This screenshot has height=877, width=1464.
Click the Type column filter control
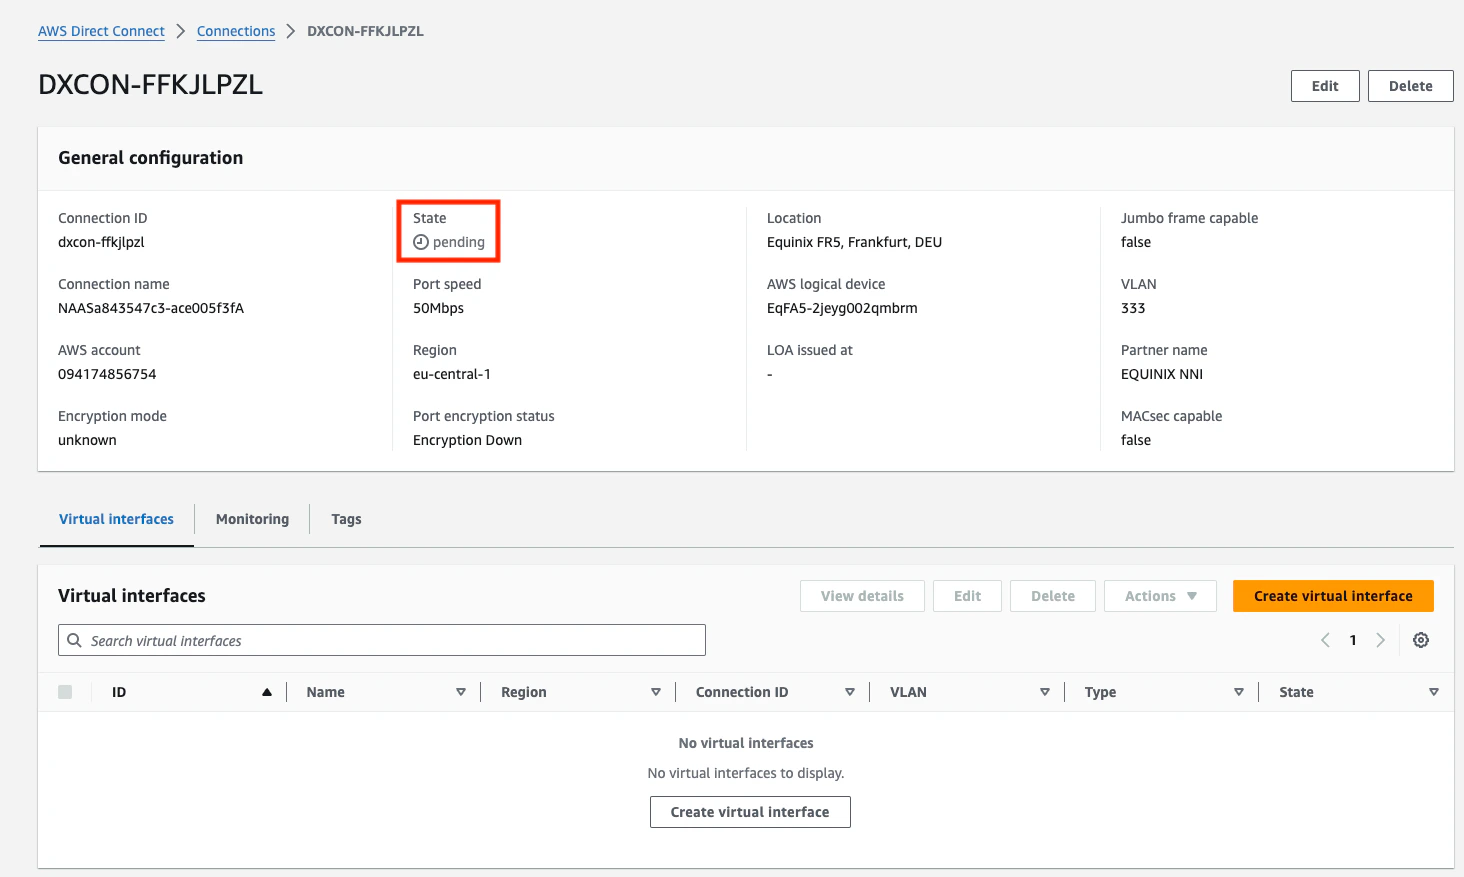pyautogui.click(x=1239, y=691)
